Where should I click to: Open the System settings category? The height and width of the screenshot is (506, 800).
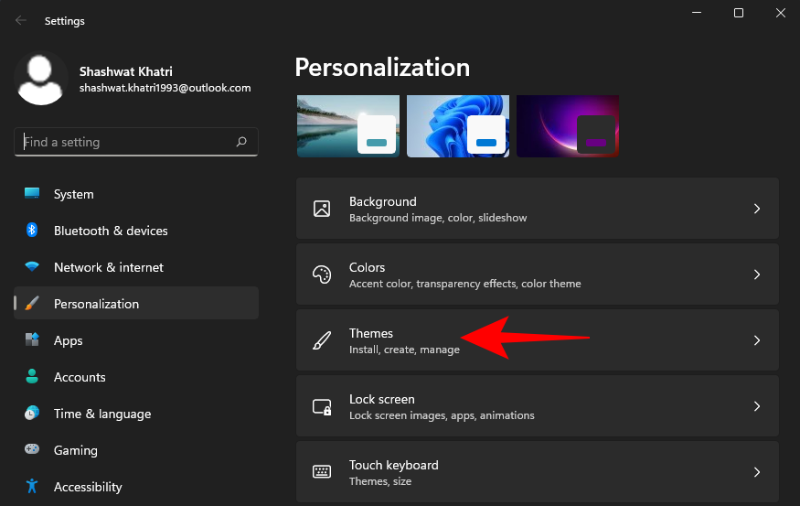[x=74, y=194]
